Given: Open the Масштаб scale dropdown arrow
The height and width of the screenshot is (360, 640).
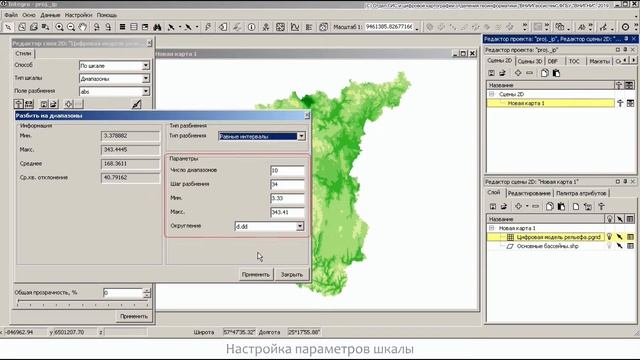Looking at the screenshot, I should click(417, 28).
